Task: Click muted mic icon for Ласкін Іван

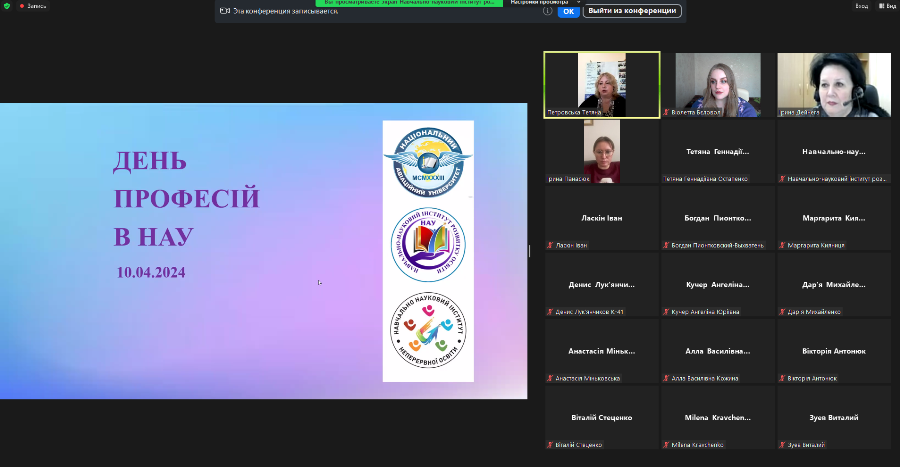Action: coord(550,246)
